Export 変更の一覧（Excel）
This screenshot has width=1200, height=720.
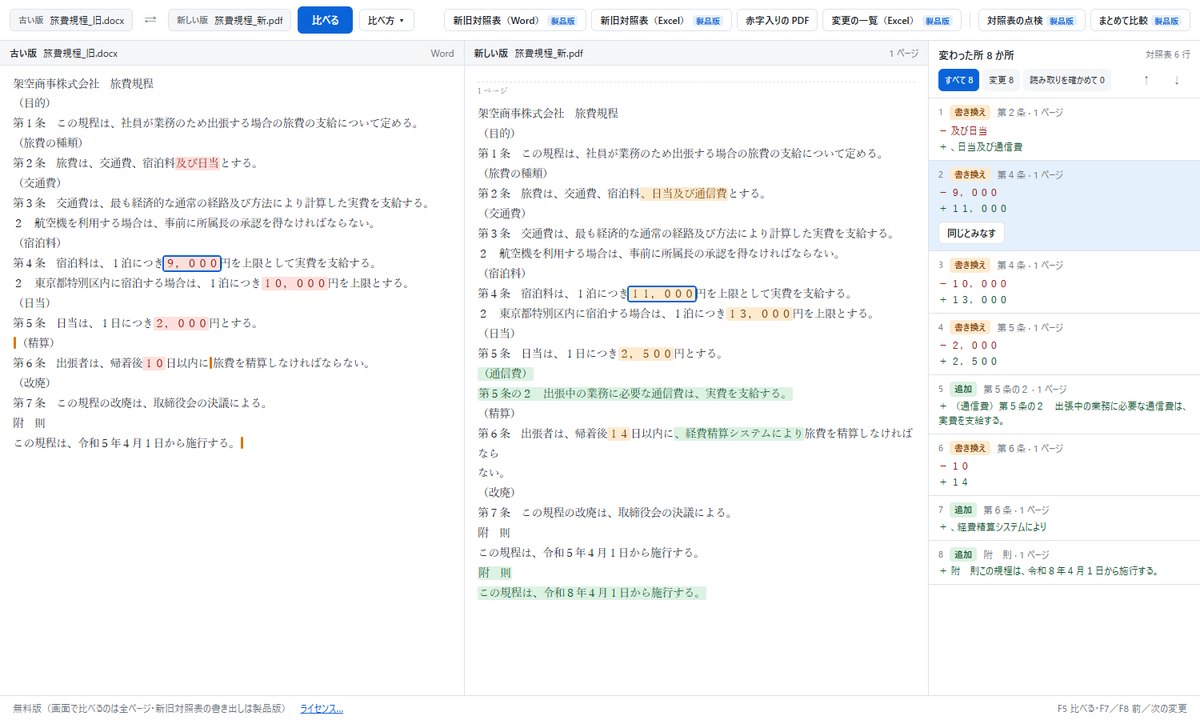[892, 20]
